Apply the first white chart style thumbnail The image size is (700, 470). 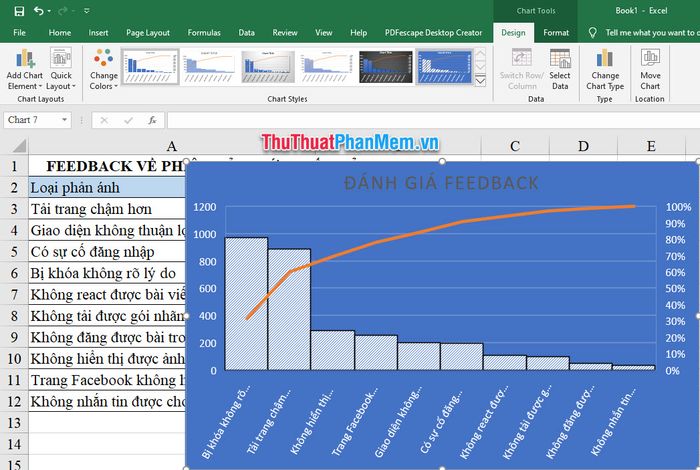click(150, 67)
